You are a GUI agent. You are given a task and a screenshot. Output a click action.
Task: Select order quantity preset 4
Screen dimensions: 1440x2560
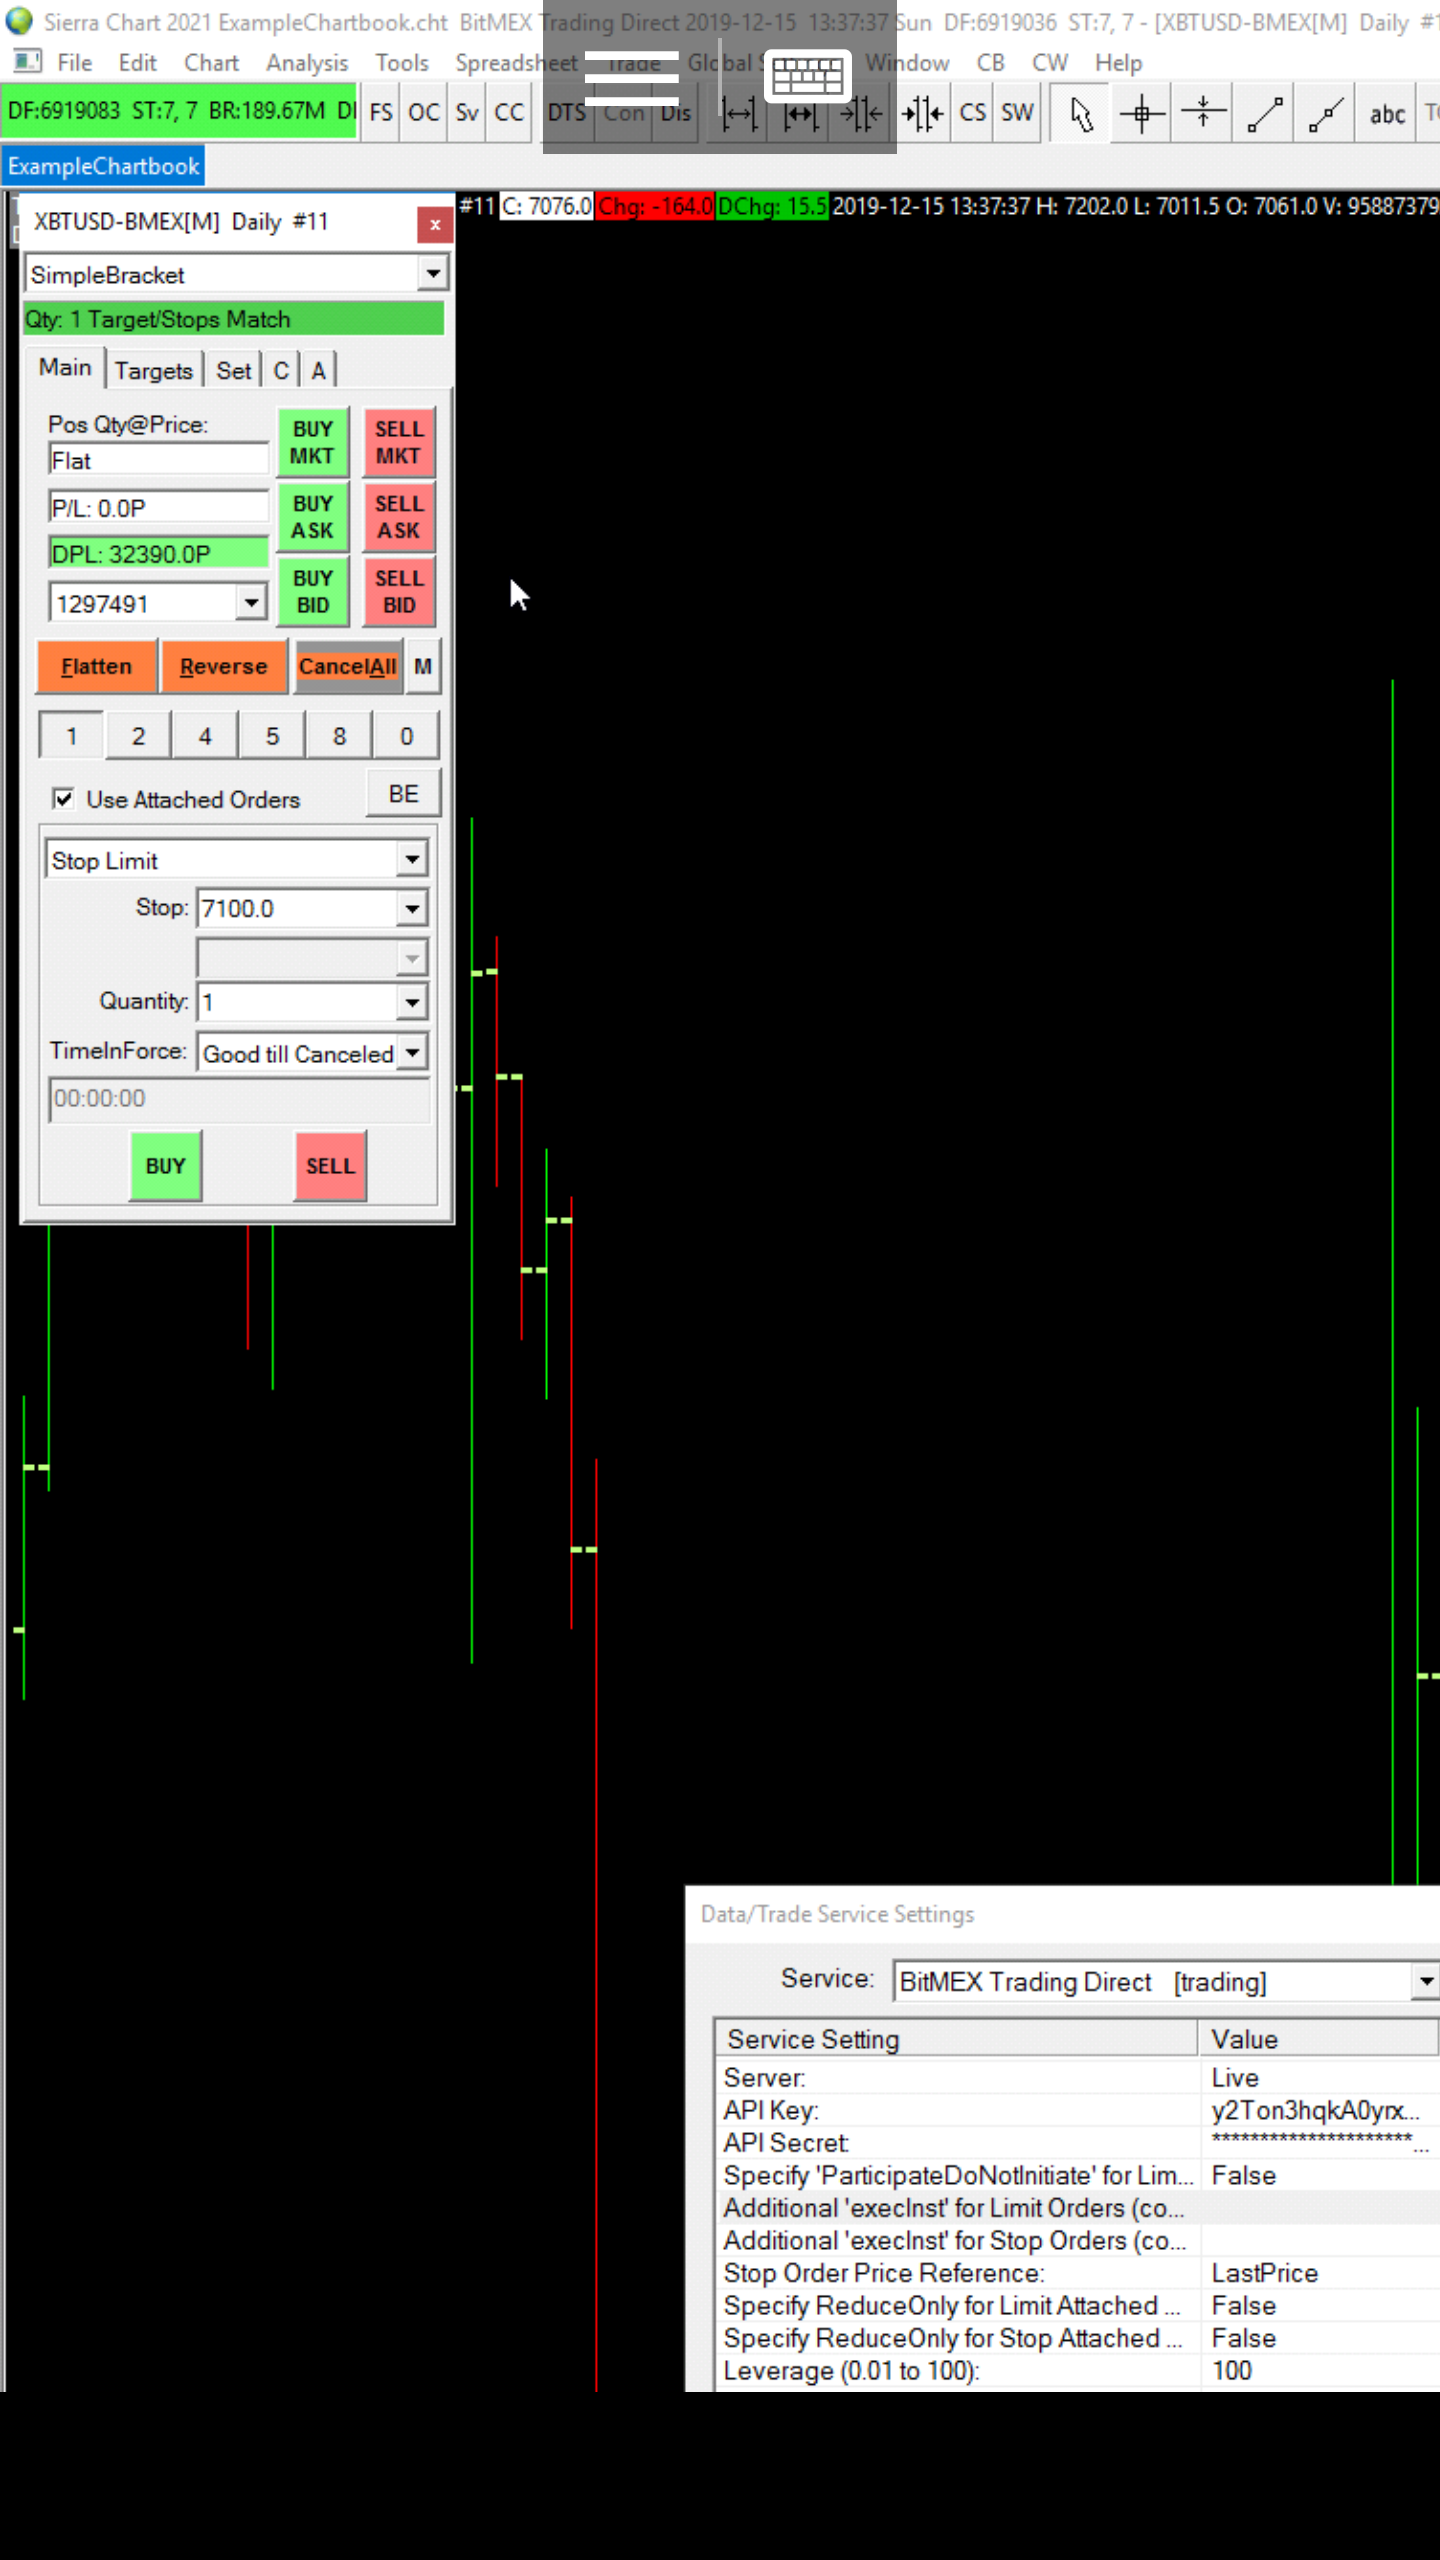(x=205, y=736)
